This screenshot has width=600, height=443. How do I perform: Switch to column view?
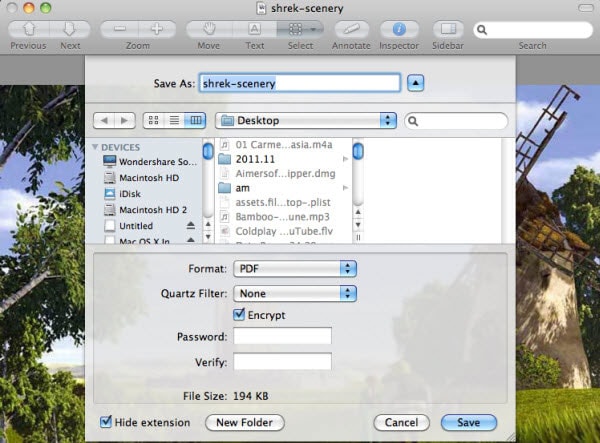point(195,121)
